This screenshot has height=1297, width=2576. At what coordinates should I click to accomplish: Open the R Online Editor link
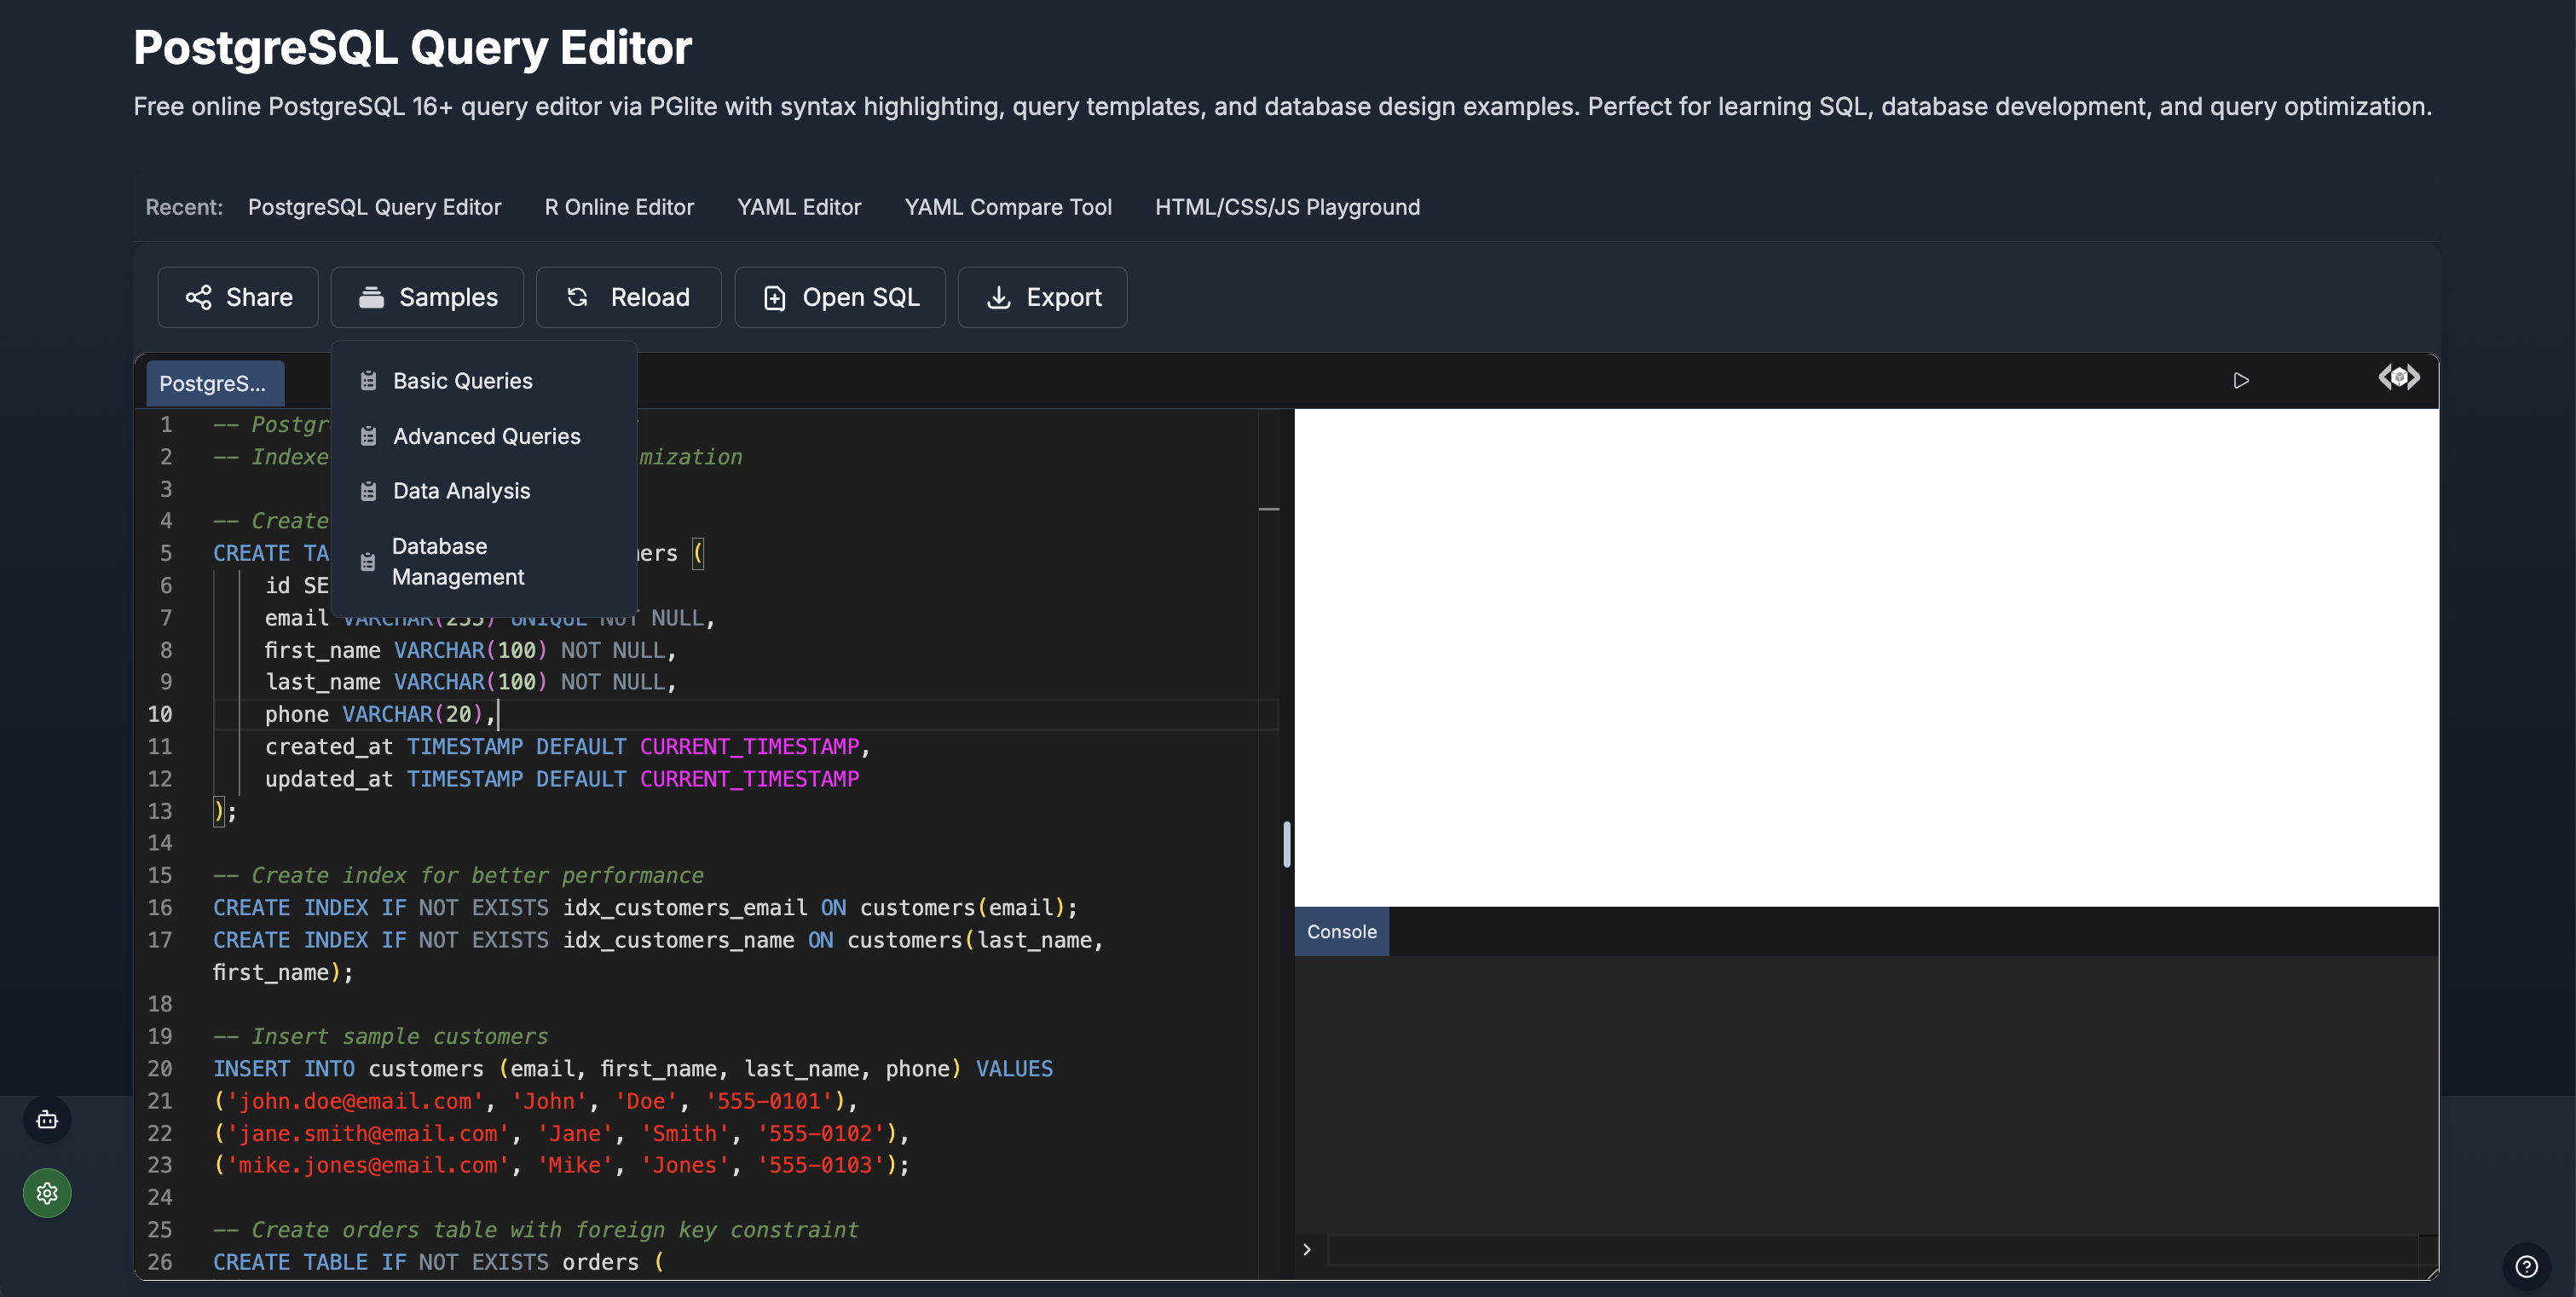pos(618,207)
